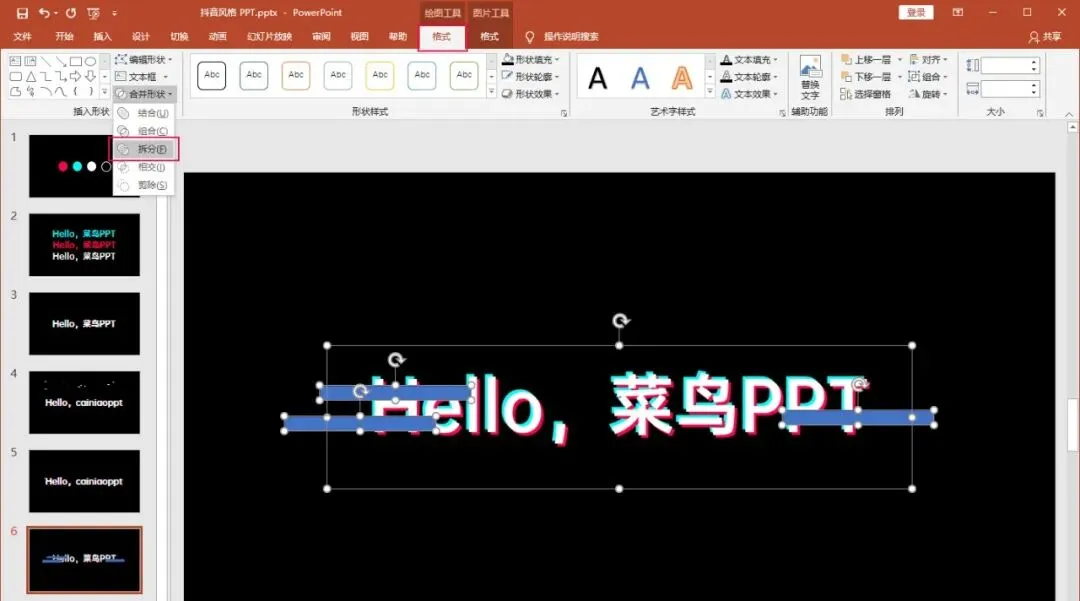Choose 组合(C) from merge shapes menu
Screen dimensions: 1080x601
[143, 131]
